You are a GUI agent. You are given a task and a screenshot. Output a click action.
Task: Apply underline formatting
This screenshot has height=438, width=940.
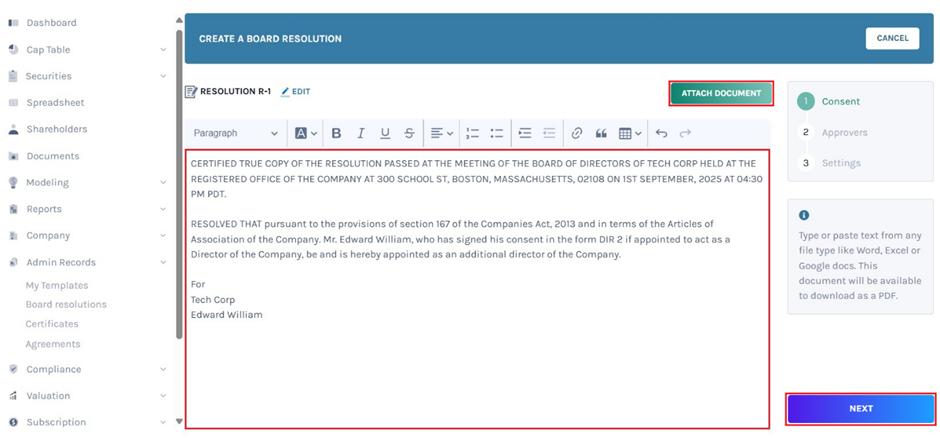[x=385, y=133]
